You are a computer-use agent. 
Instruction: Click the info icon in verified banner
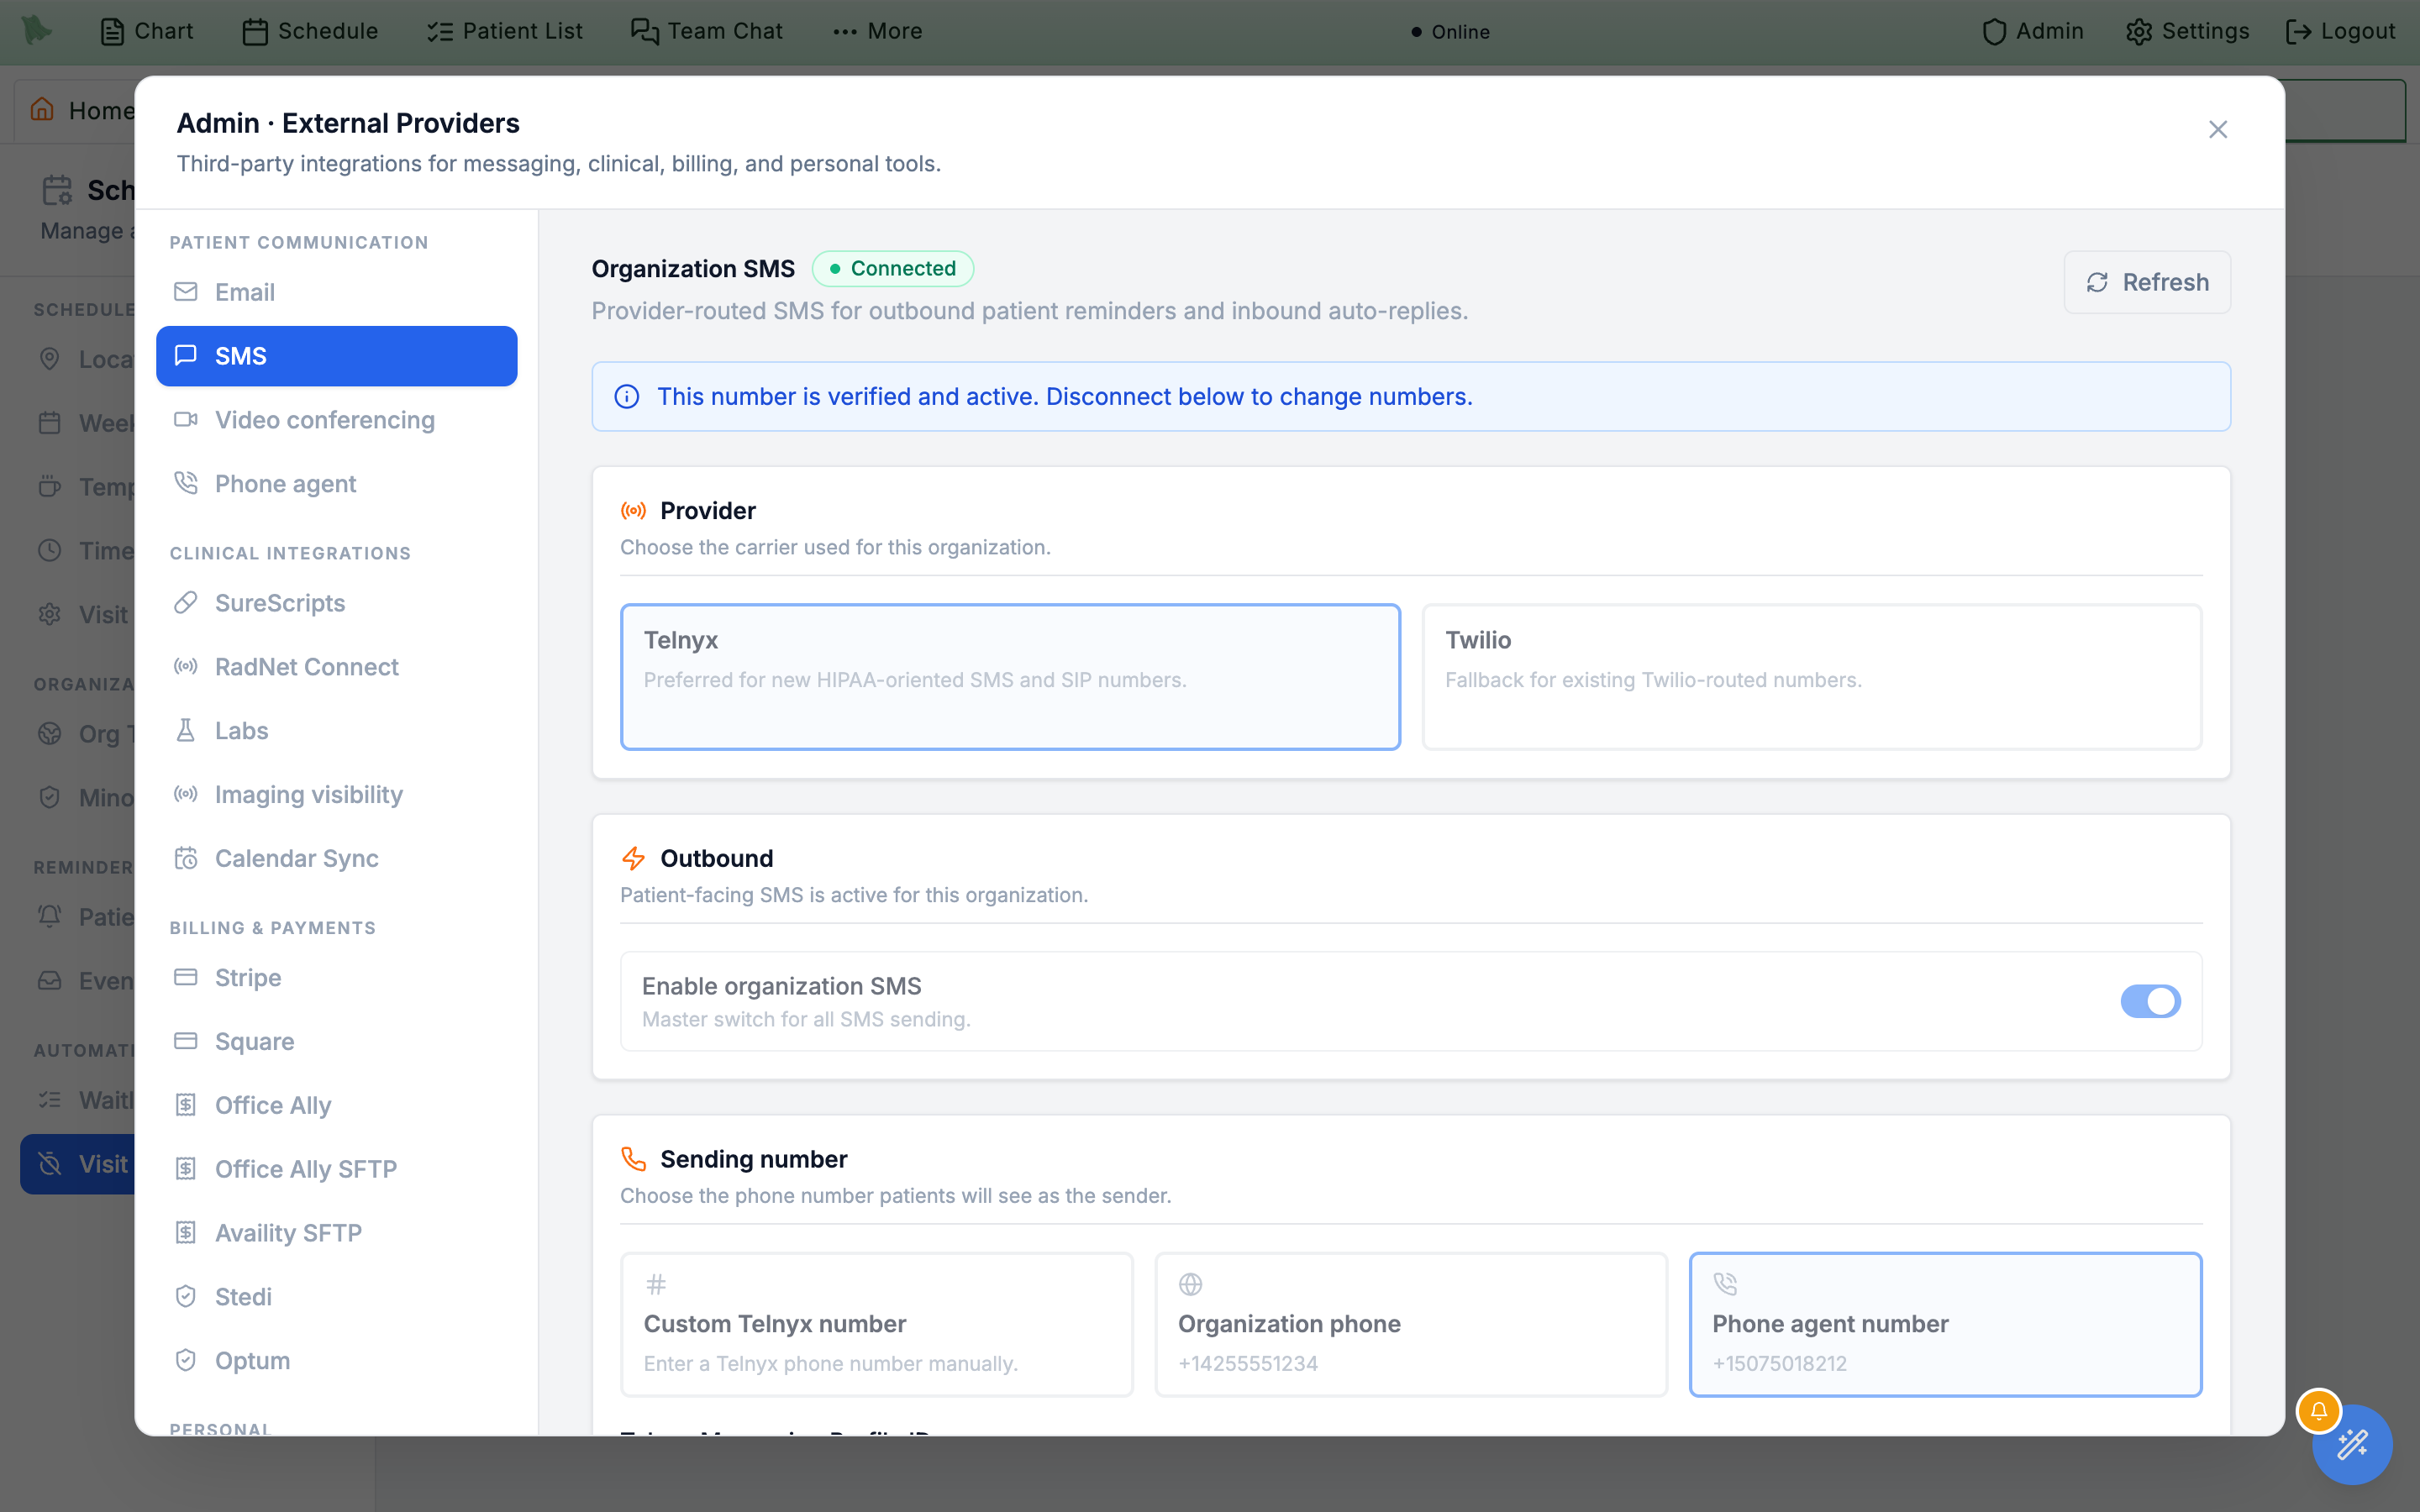[627, 397]
